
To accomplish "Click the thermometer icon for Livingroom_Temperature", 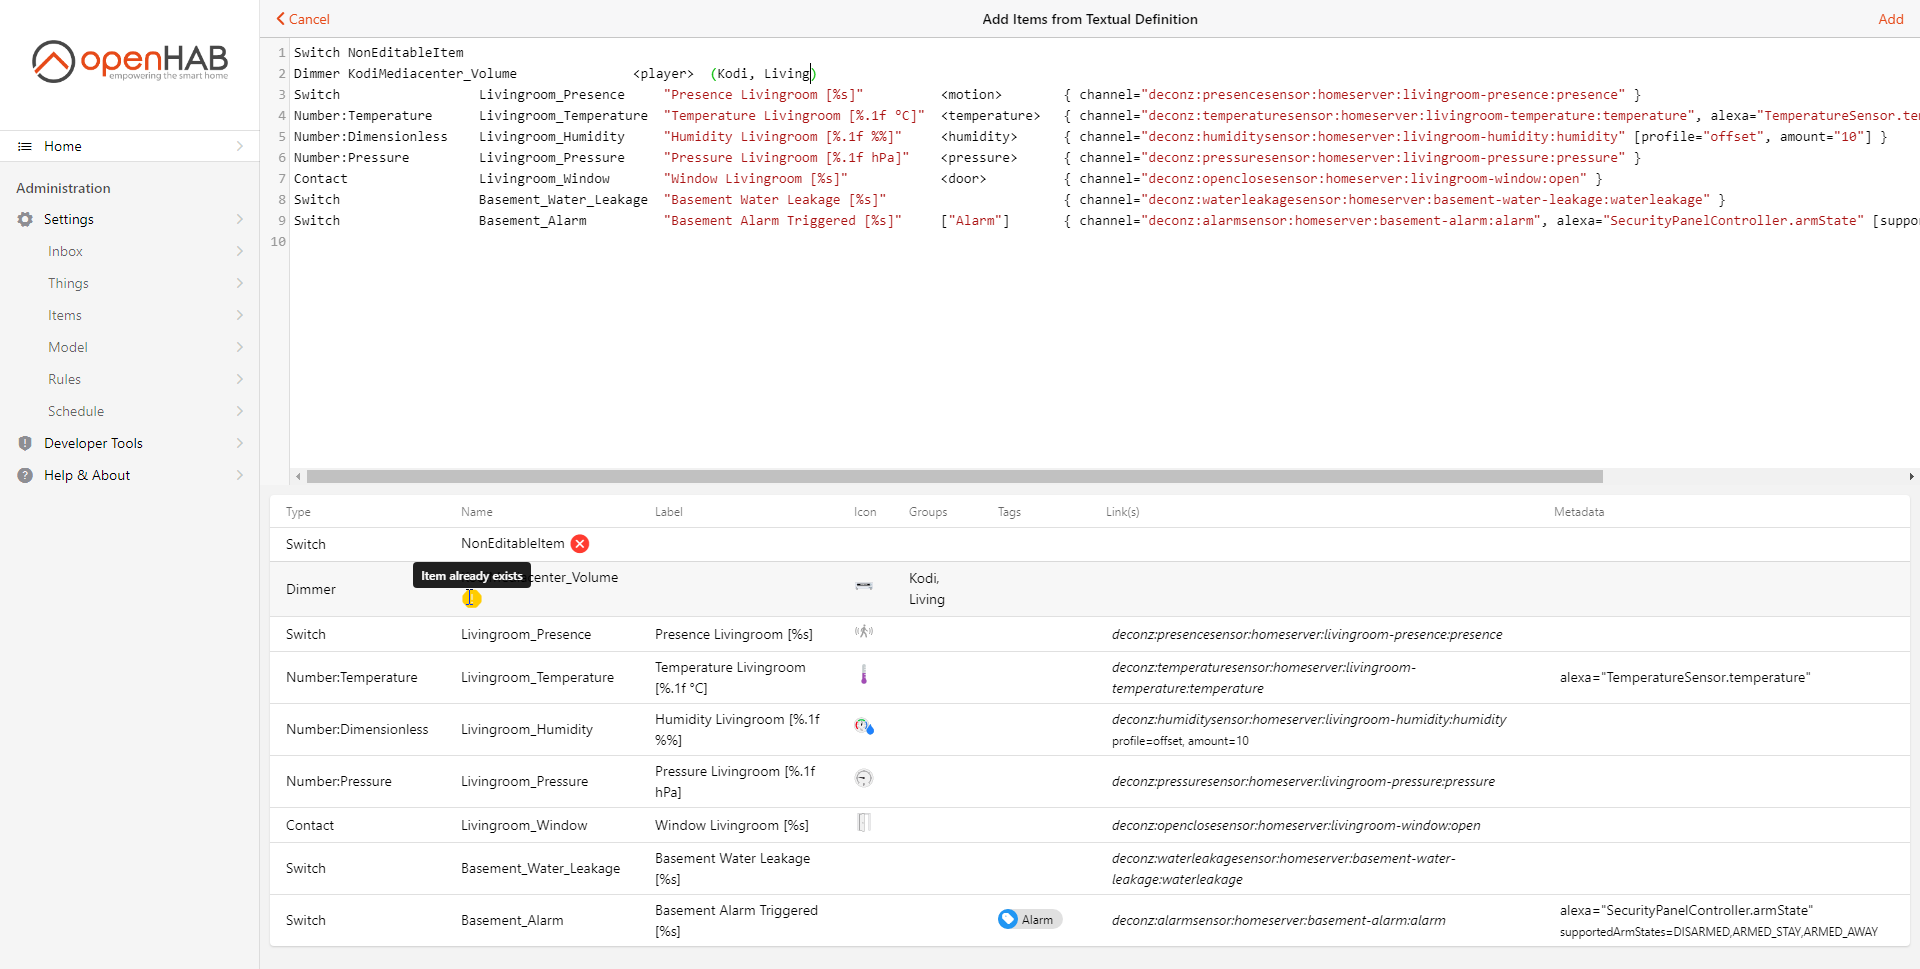I will pos(864,676).
